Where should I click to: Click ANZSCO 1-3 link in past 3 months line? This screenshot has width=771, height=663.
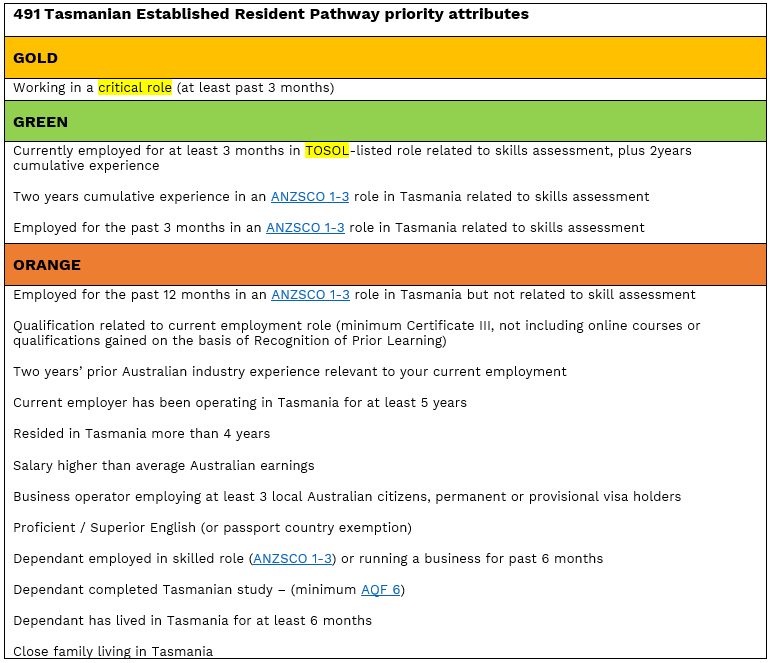click(305, 228)
